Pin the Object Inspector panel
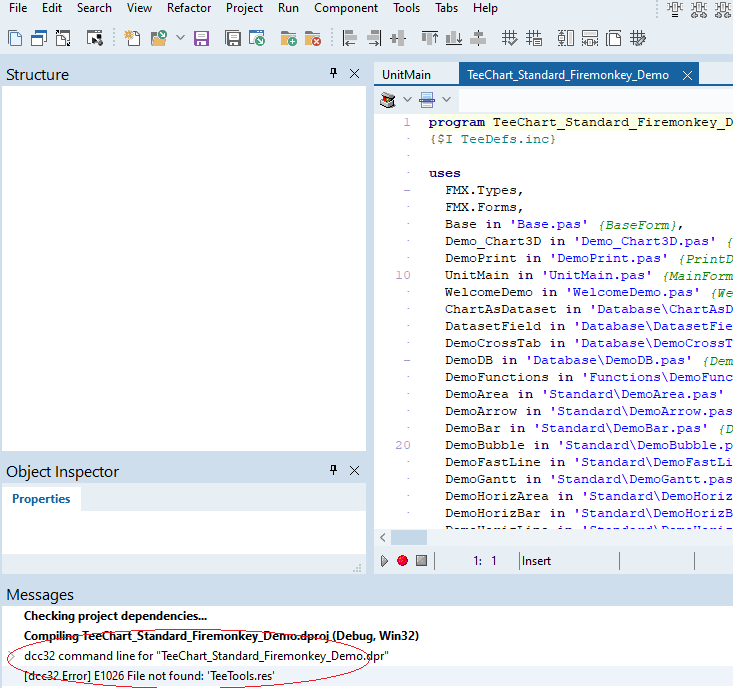 pos(333,470)
